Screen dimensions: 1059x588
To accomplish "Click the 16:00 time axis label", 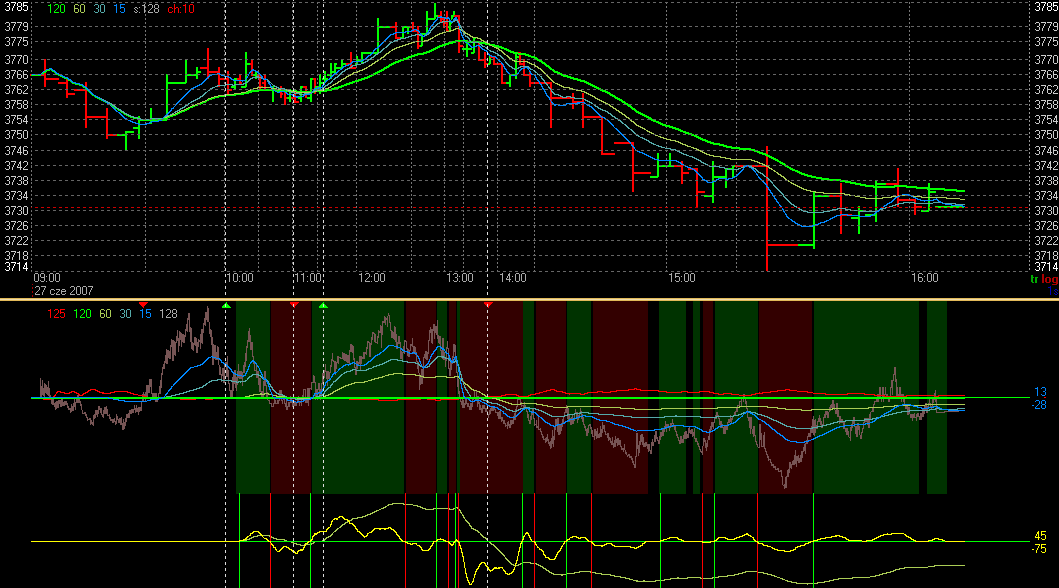I will coord(924,278).
